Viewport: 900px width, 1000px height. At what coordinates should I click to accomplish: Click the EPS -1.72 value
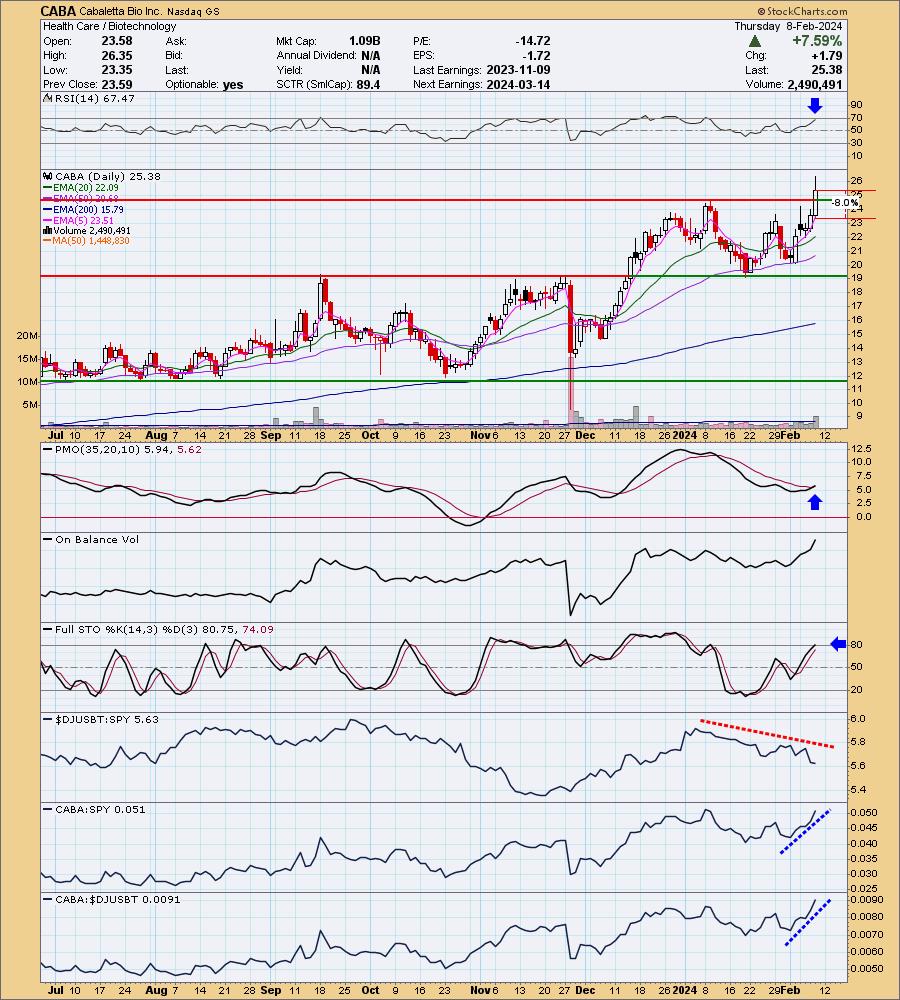pos(535,55)
